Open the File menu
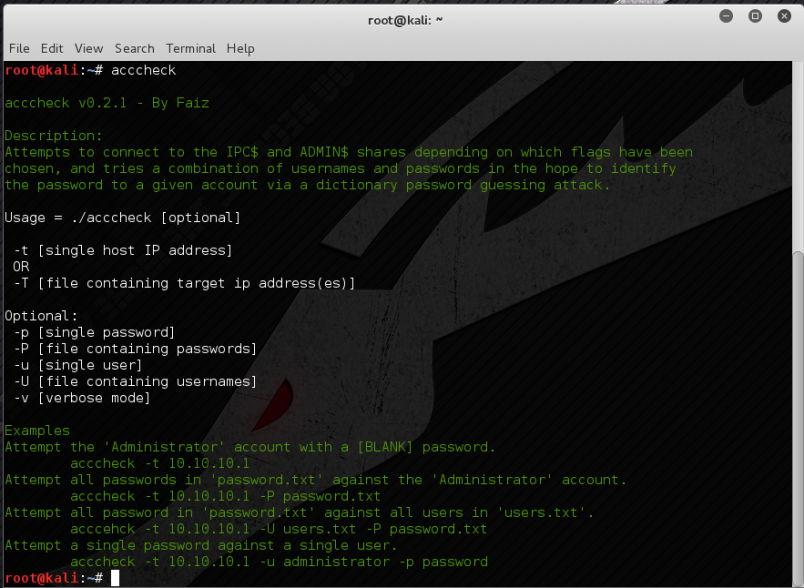The width and height of the screenshot is (804, 588). click(x=19, y=48)
